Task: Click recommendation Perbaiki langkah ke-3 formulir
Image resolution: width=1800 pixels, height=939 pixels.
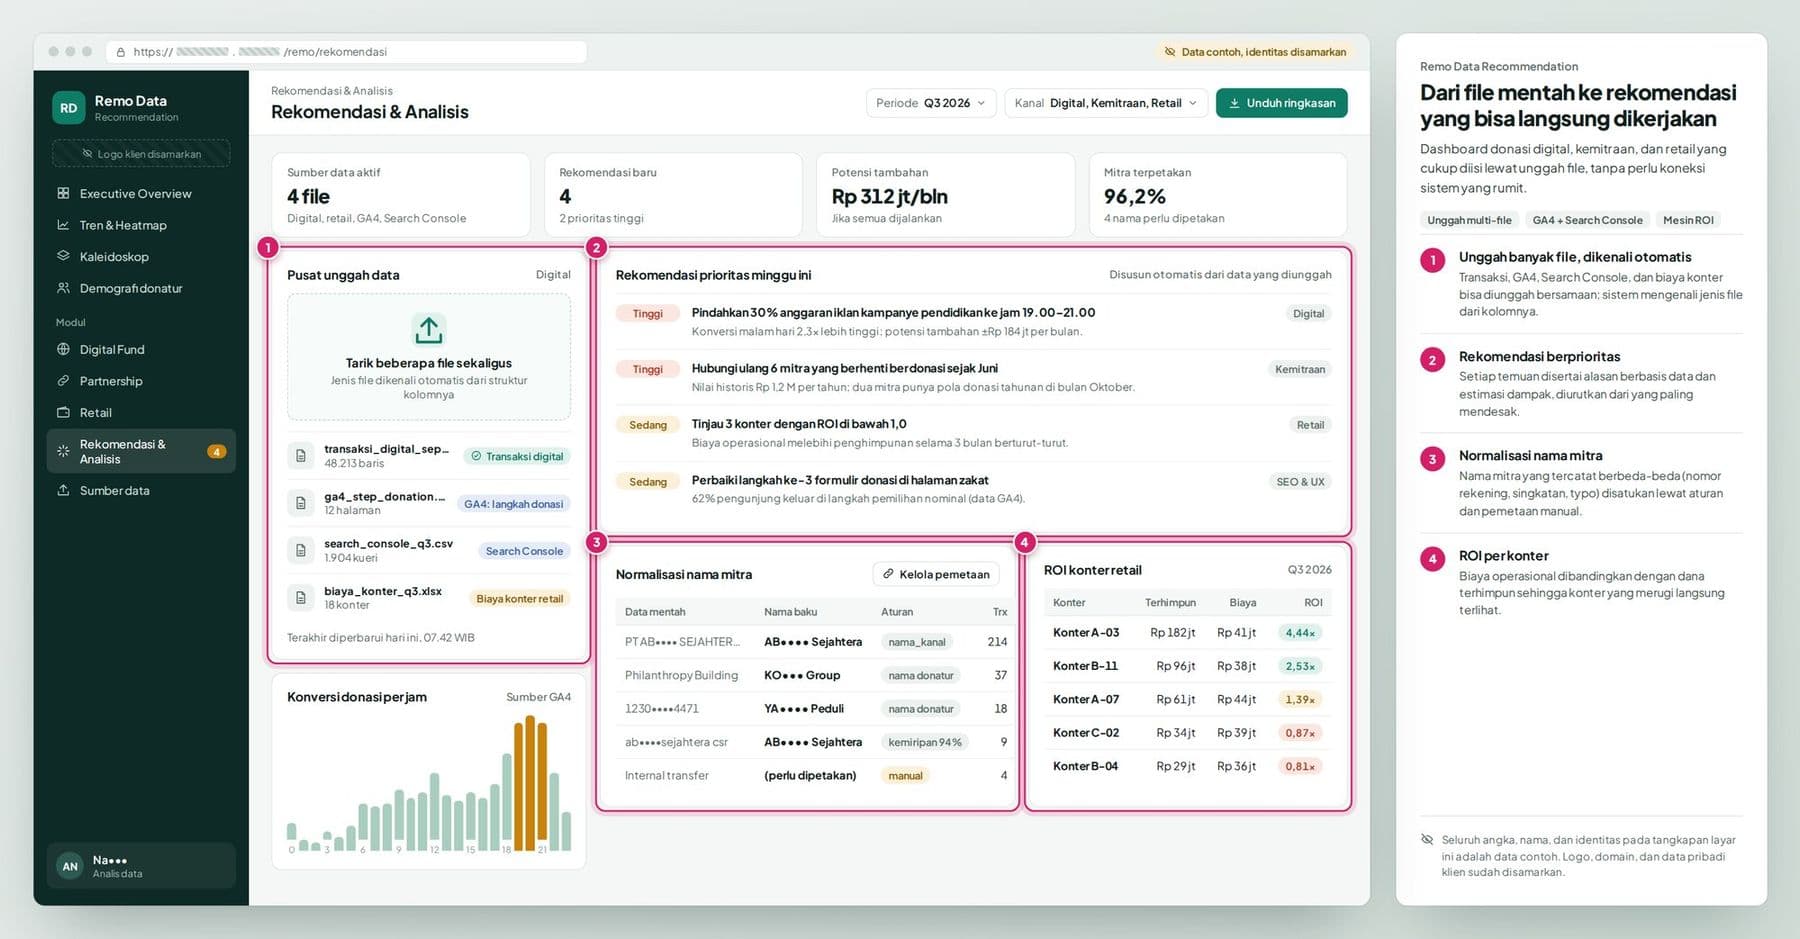Action: pos(973,489)
